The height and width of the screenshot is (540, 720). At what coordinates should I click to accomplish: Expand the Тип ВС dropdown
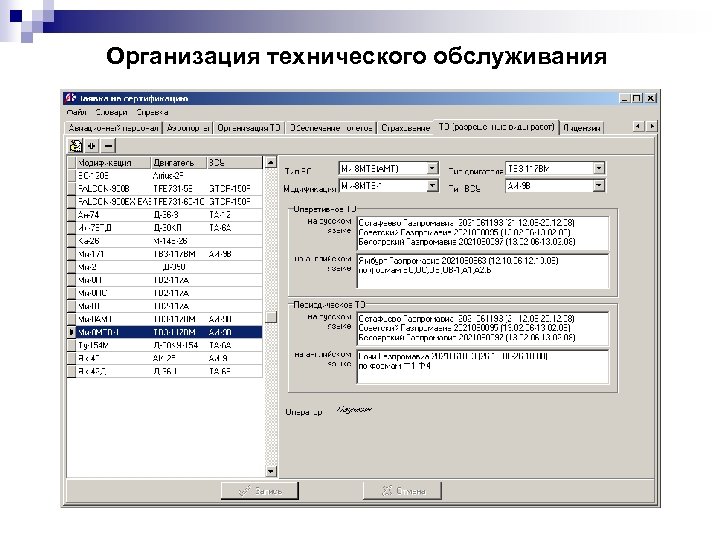tap(432, 169)
